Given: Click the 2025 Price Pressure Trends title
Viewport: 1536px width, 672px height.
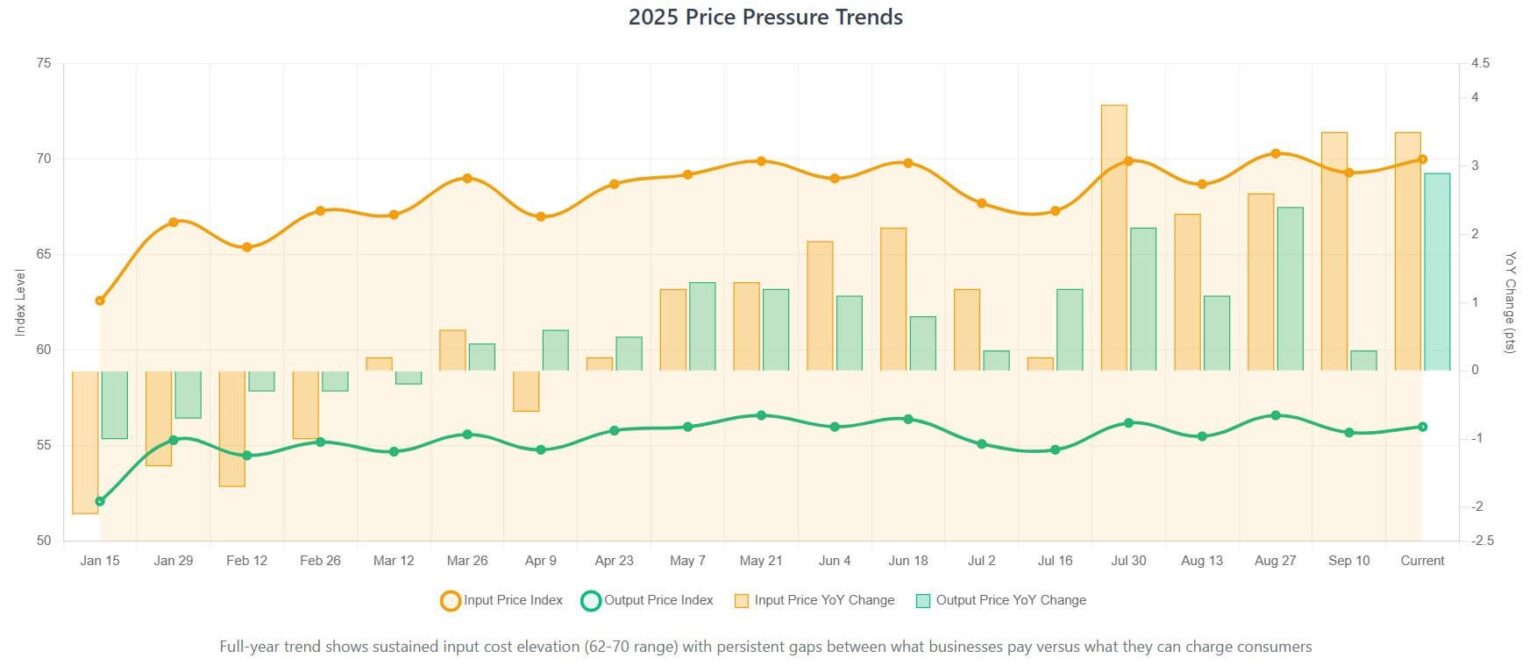Looking at the screenshot, I should (x=766, y=17).
